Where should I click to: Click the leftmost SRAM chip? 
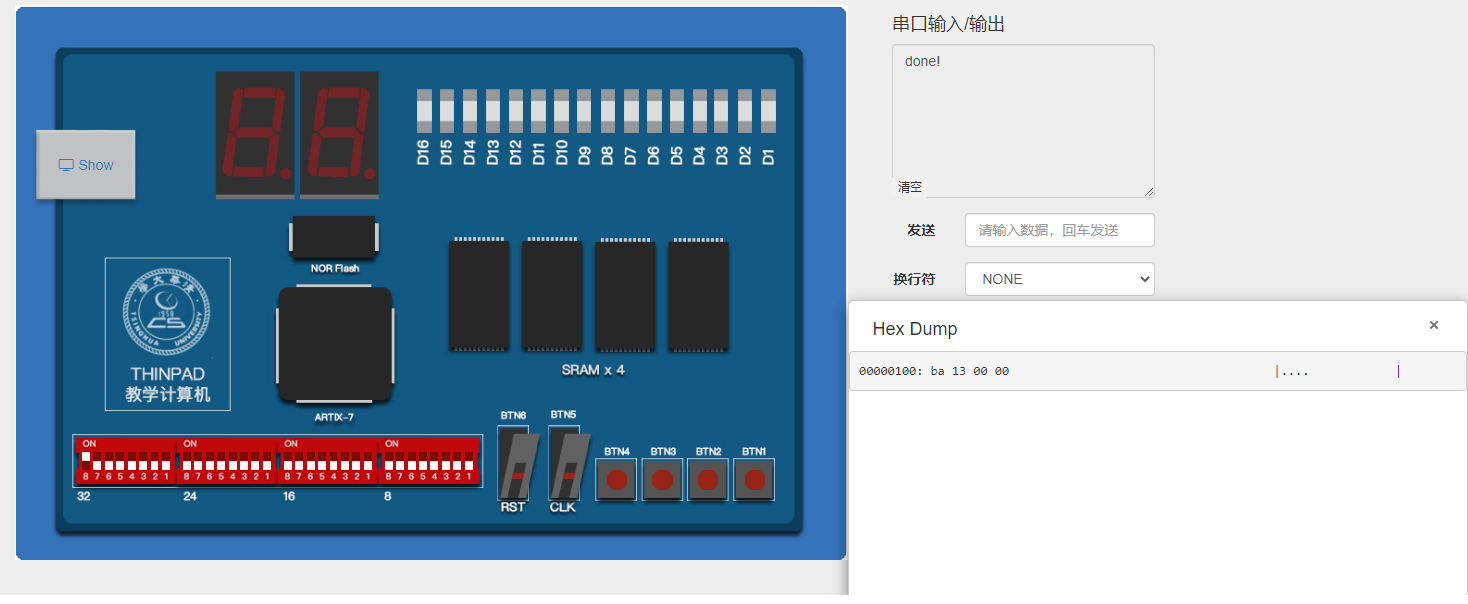478,295
